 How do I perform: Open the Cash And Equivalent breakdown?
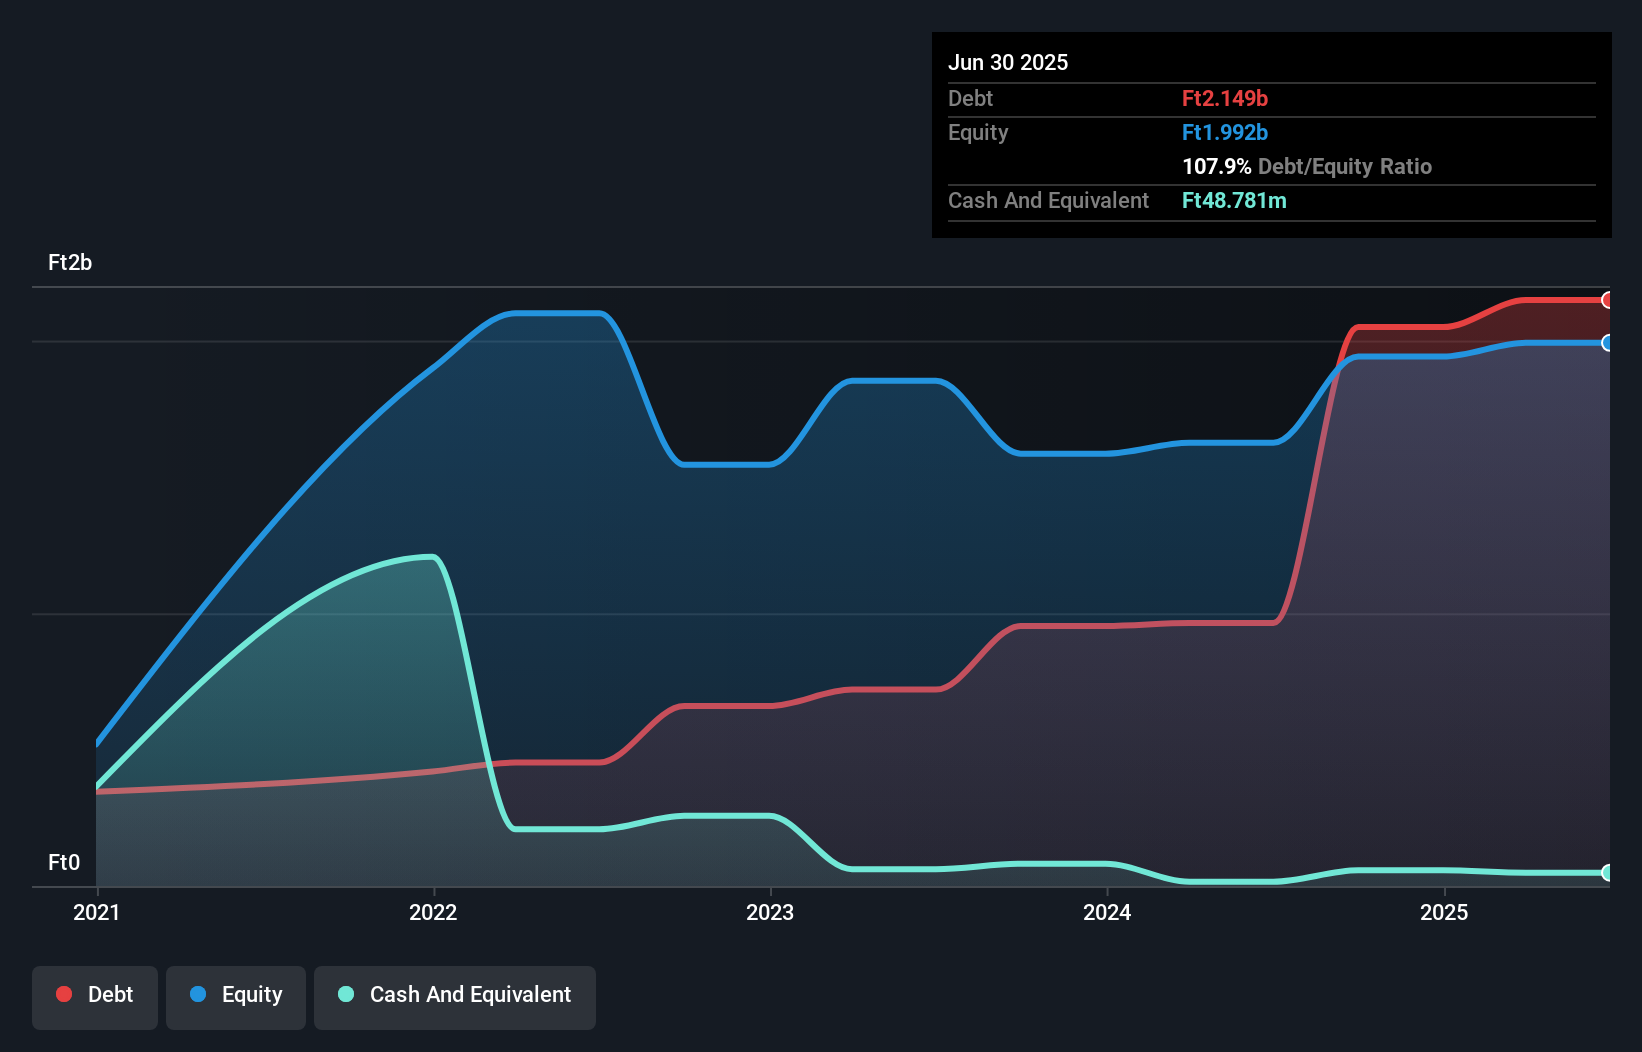point(1048,200)
